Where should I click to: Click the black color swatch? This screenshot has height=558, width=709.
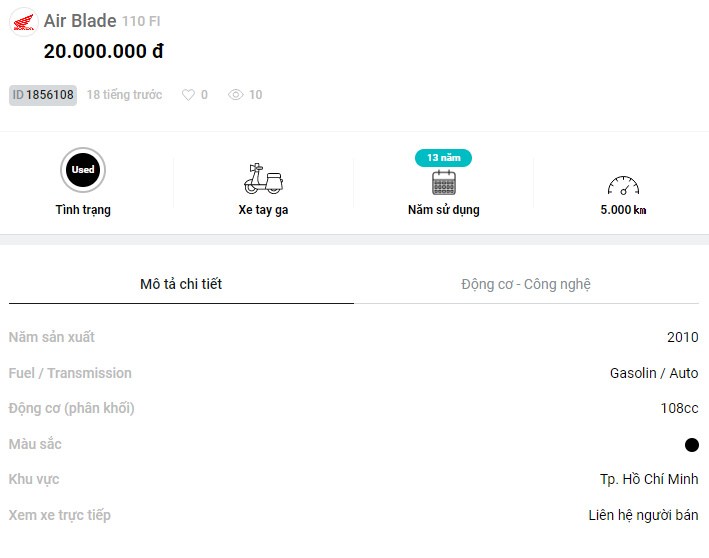coord(691,445)
